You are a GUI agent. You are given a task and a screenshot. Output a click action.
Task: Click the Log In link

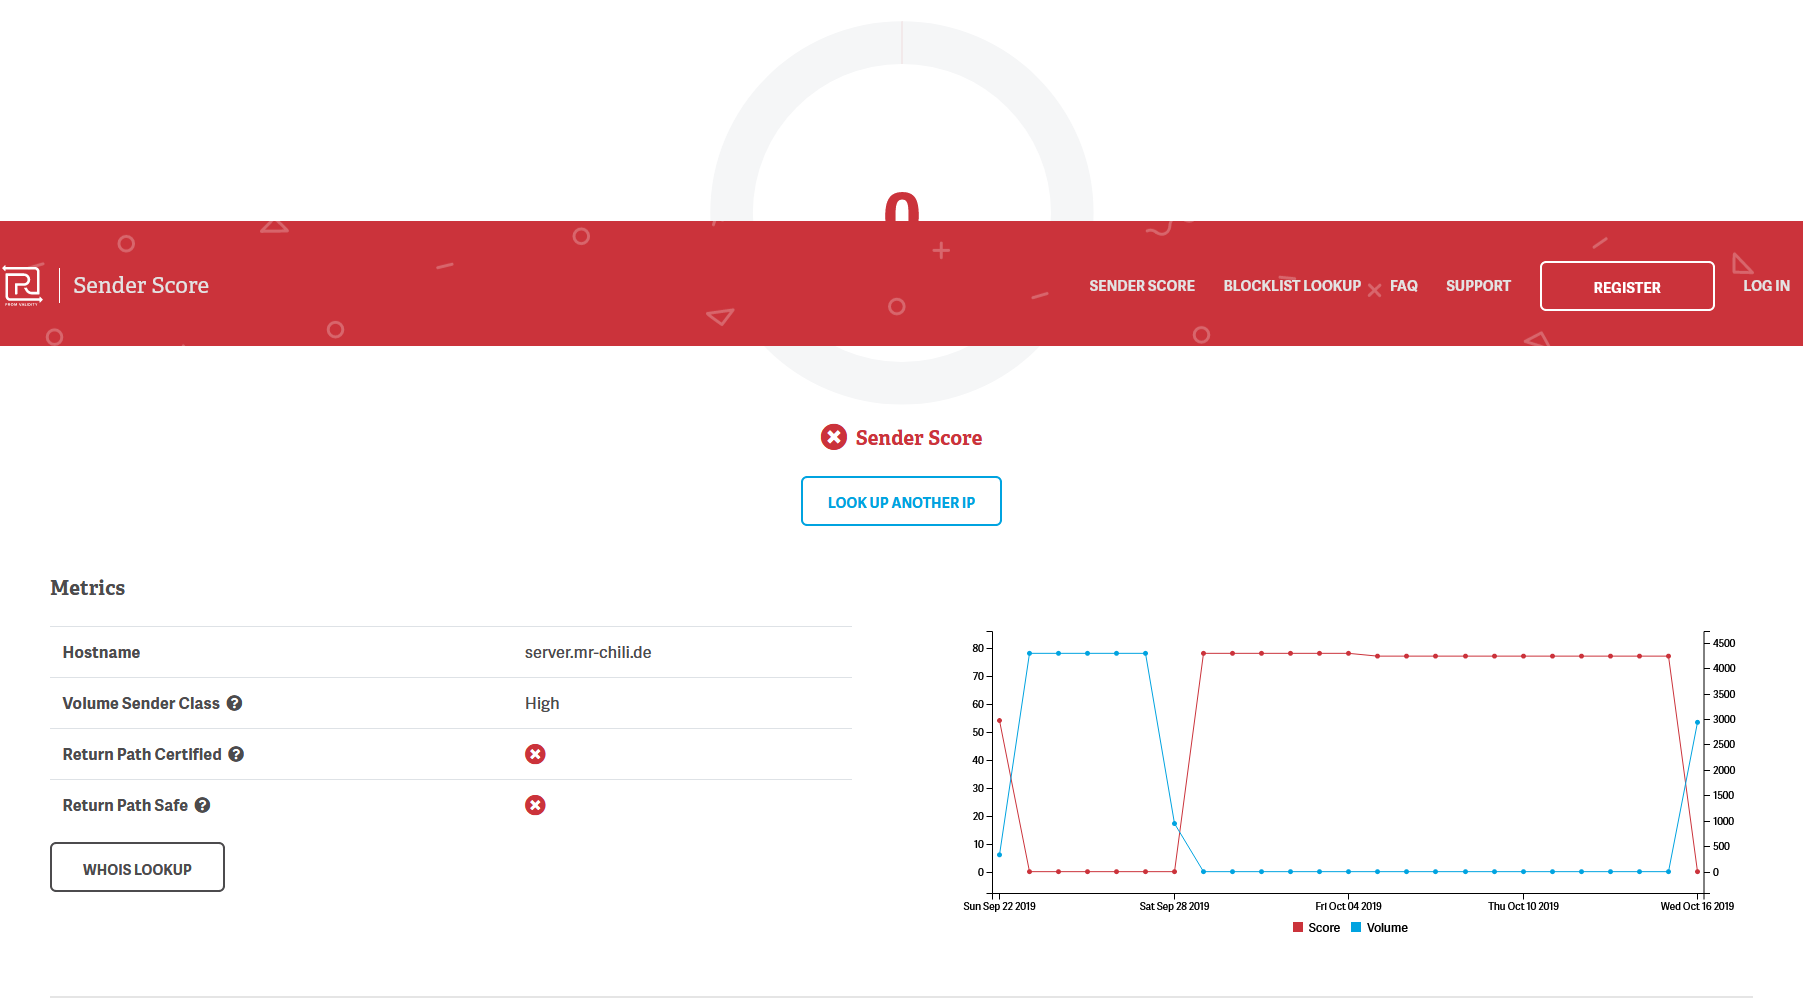tap(1765, 286)
